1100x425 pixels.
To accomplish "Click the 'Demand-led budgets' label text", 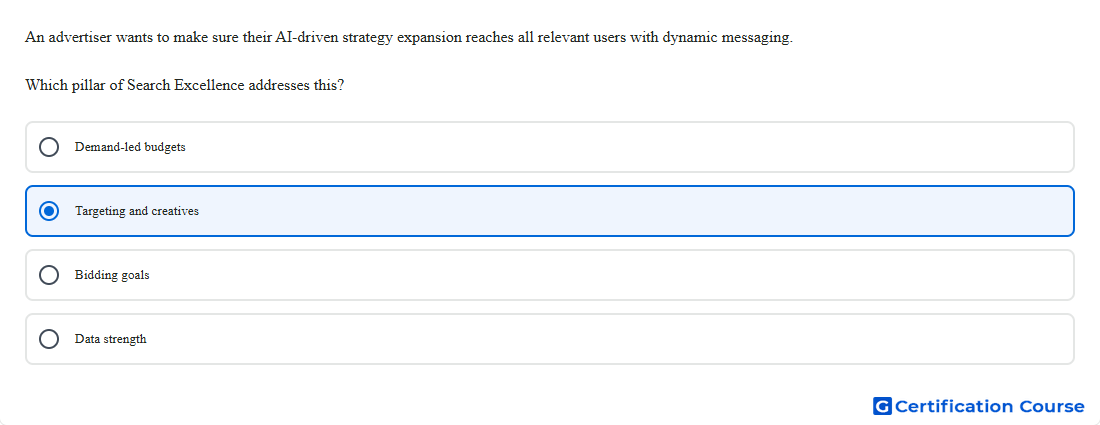I will 130,147.
